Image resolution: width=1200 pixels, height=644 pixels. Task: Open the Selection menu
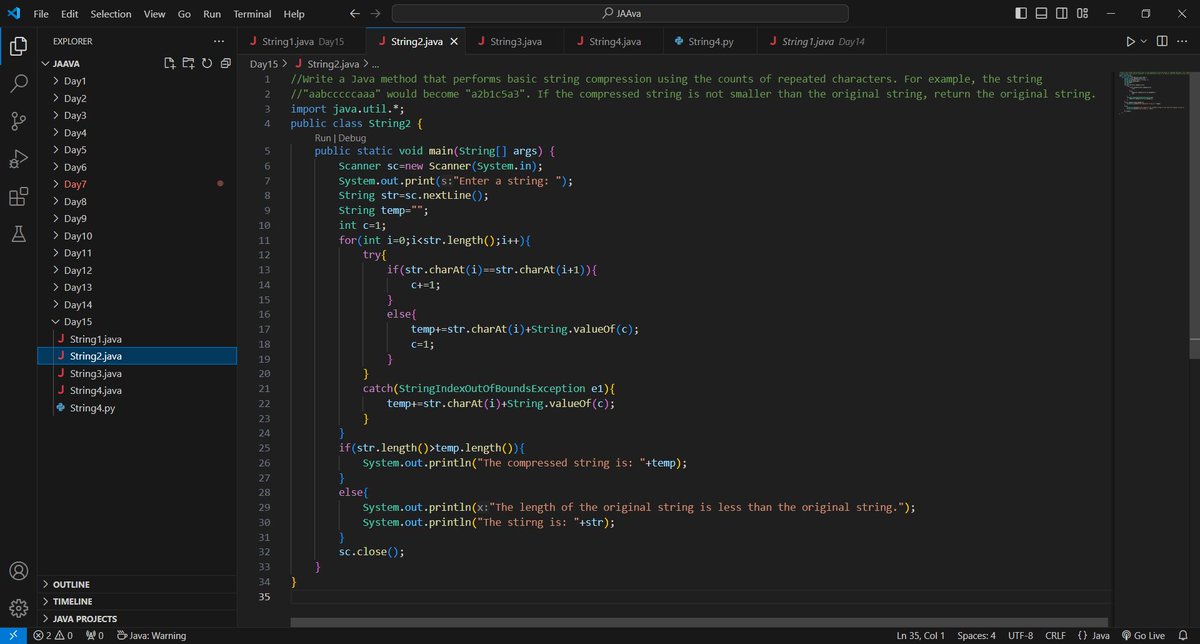click(111, 14)
